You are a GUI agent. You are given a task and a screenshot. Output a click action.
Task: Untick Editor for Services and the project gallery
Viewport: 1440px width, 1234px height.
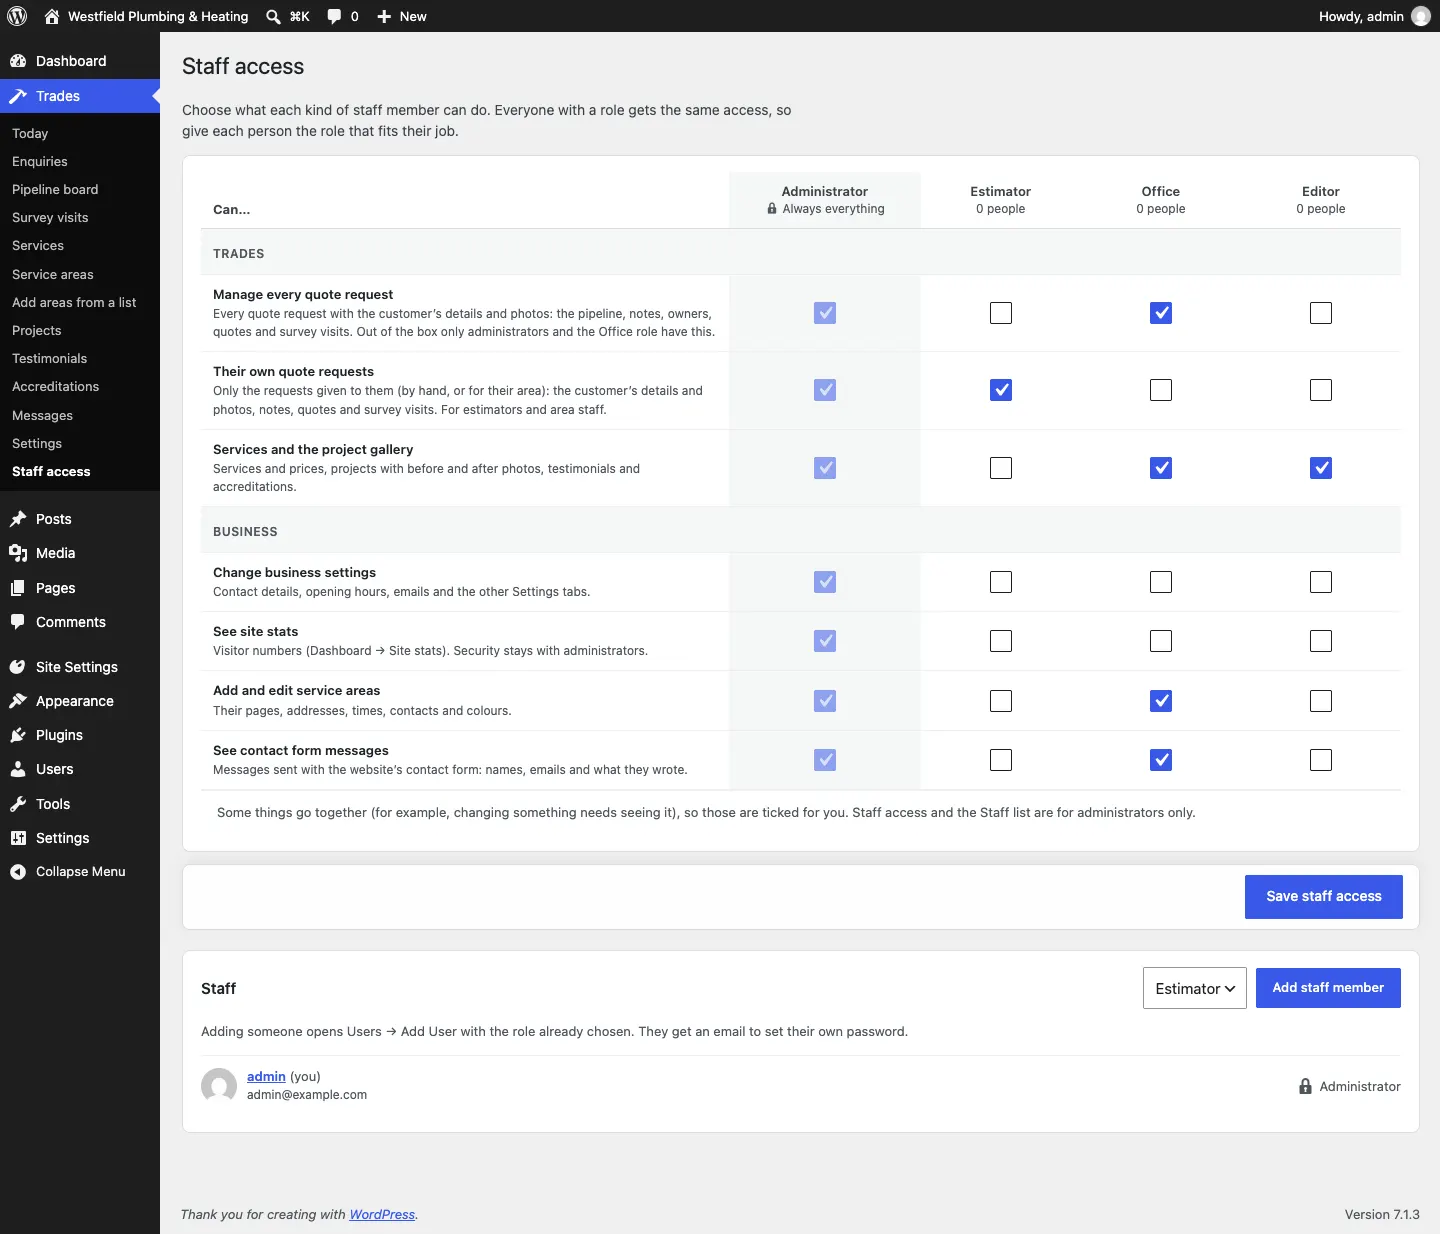(x=1321, y=468)
